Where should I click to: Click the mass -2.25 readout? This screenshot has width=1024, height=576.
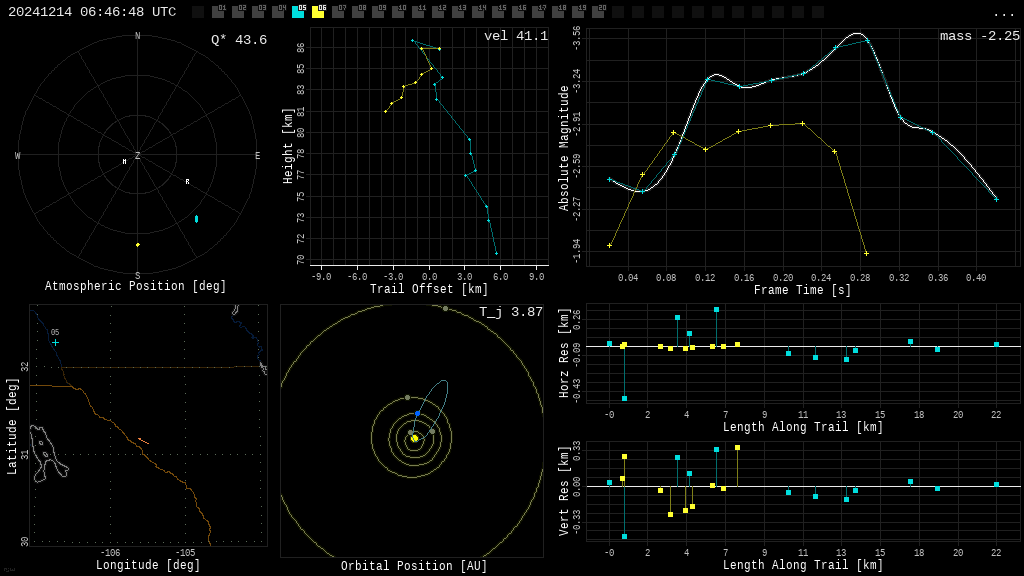[979, 37]
